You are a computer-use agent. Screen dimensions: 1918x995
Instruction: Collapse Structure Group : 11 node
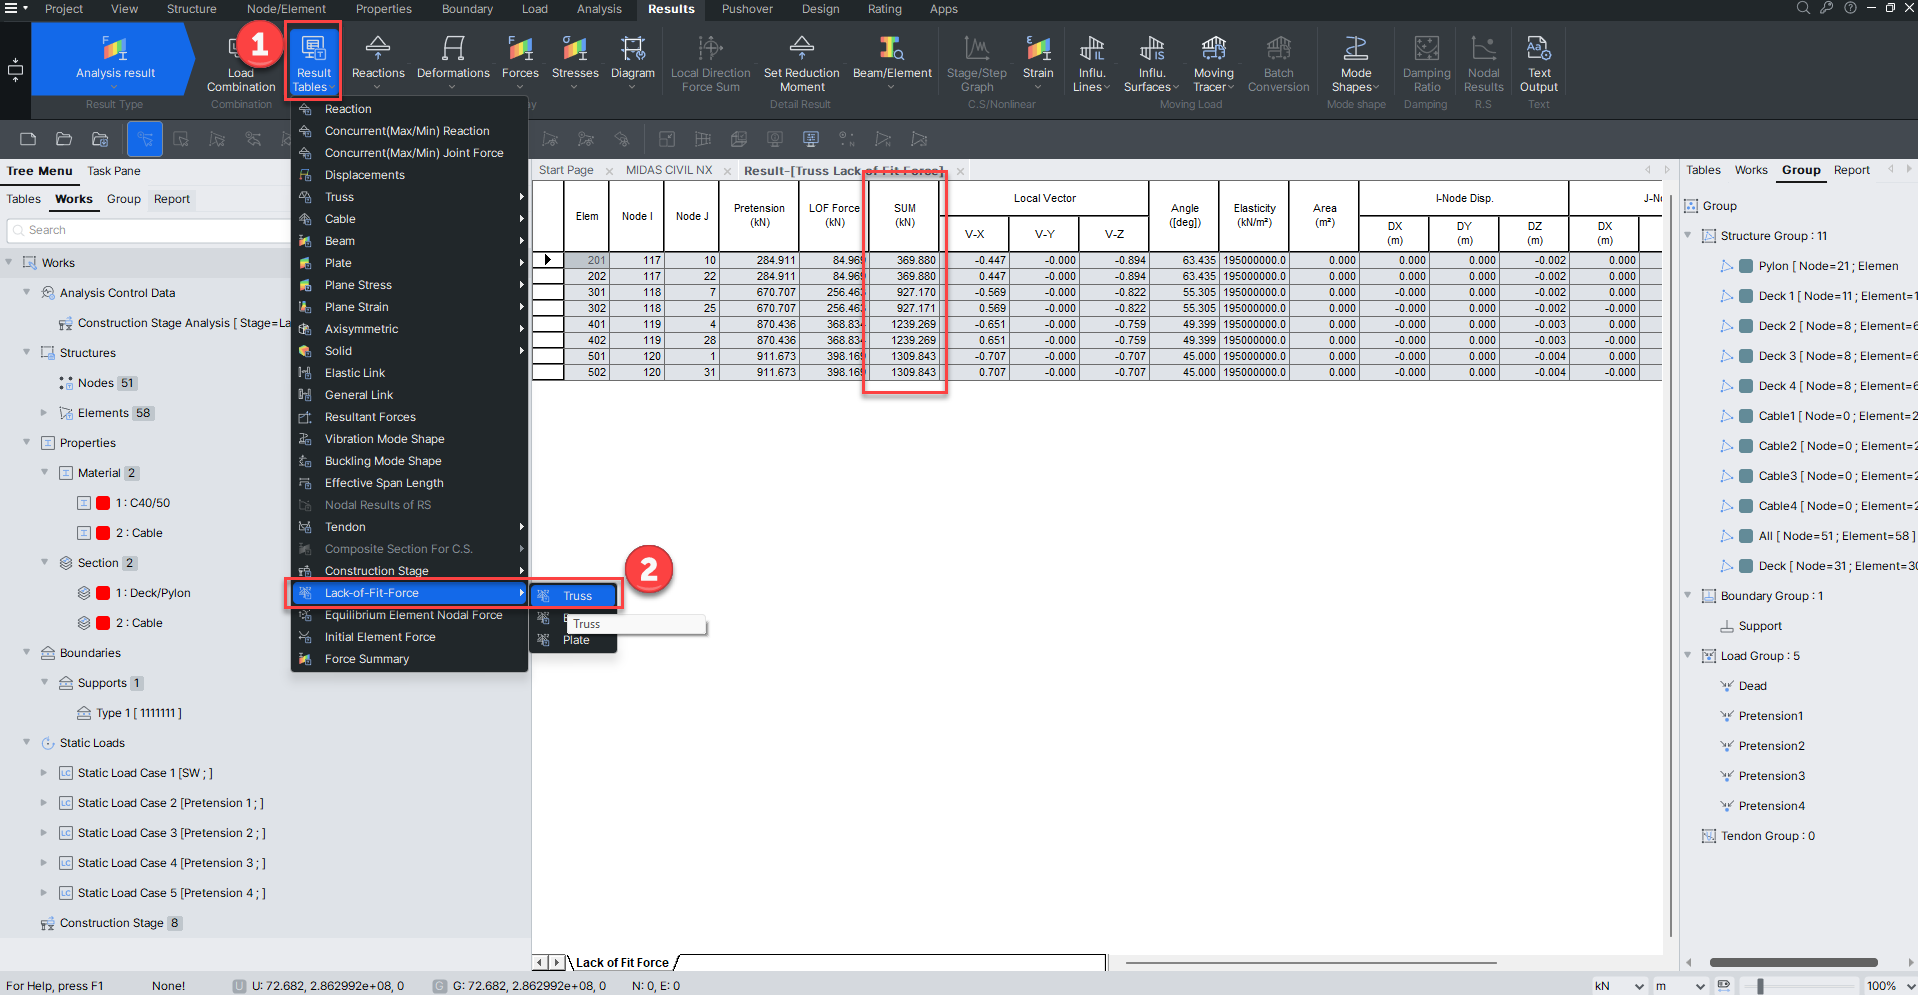(x=1688, y=235)
